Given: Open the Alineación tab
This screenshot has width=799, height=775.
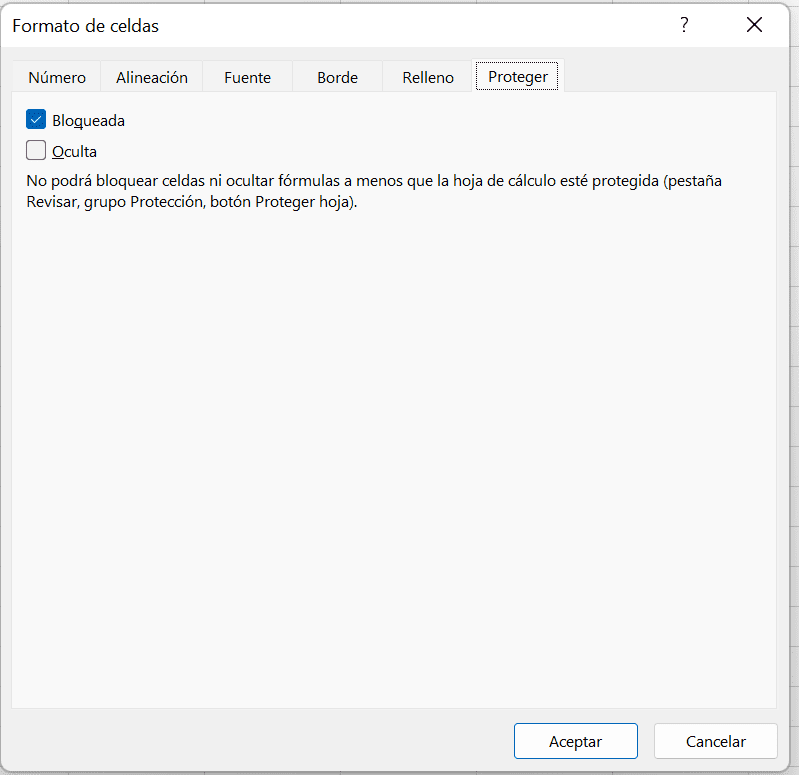Looking at the screenshot, I should tap(152, 77).
